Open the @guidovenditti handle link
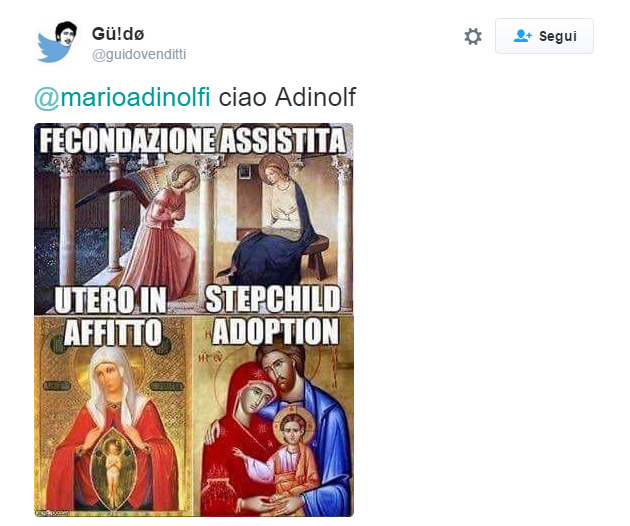 [139, 55]
